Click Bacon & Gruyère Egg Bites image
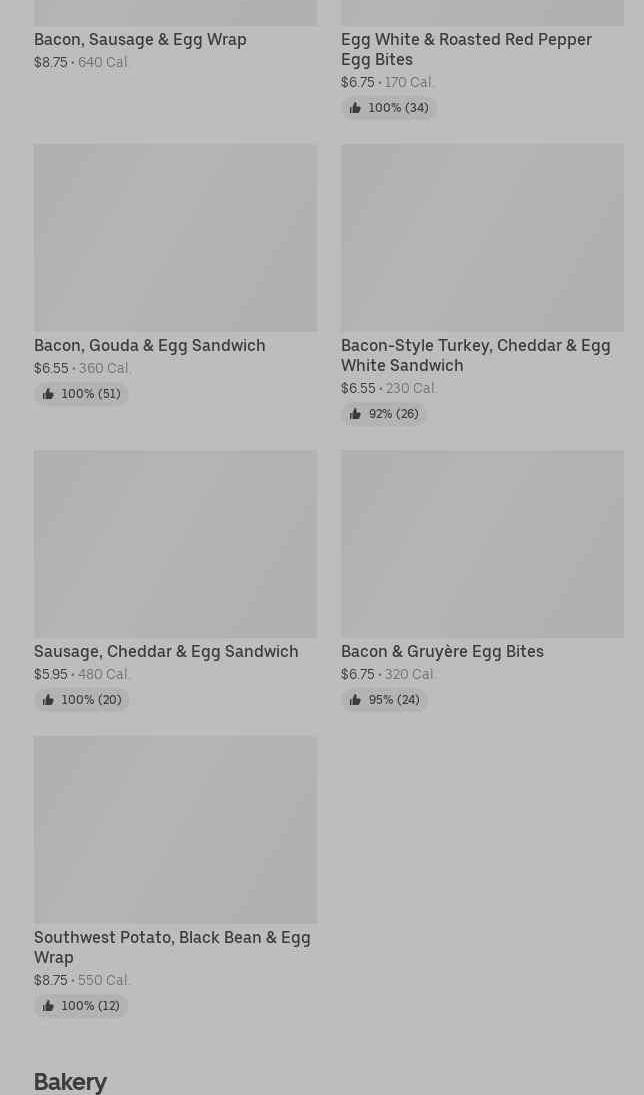The image size is (644, 1095). (482, 544)
